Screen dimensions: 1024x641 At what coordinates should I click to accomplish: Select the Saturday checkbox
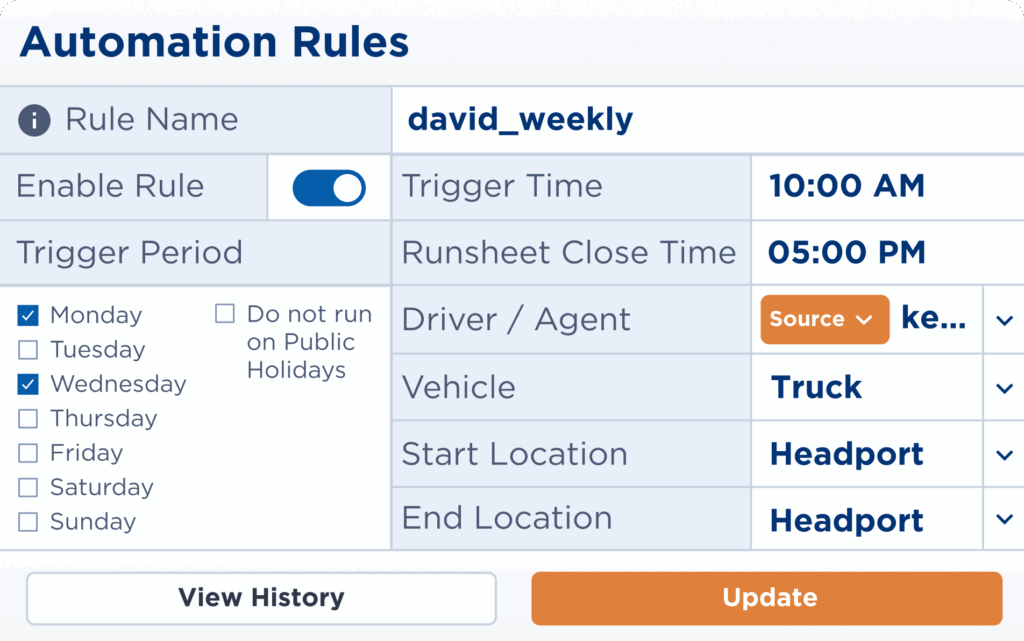29,488
